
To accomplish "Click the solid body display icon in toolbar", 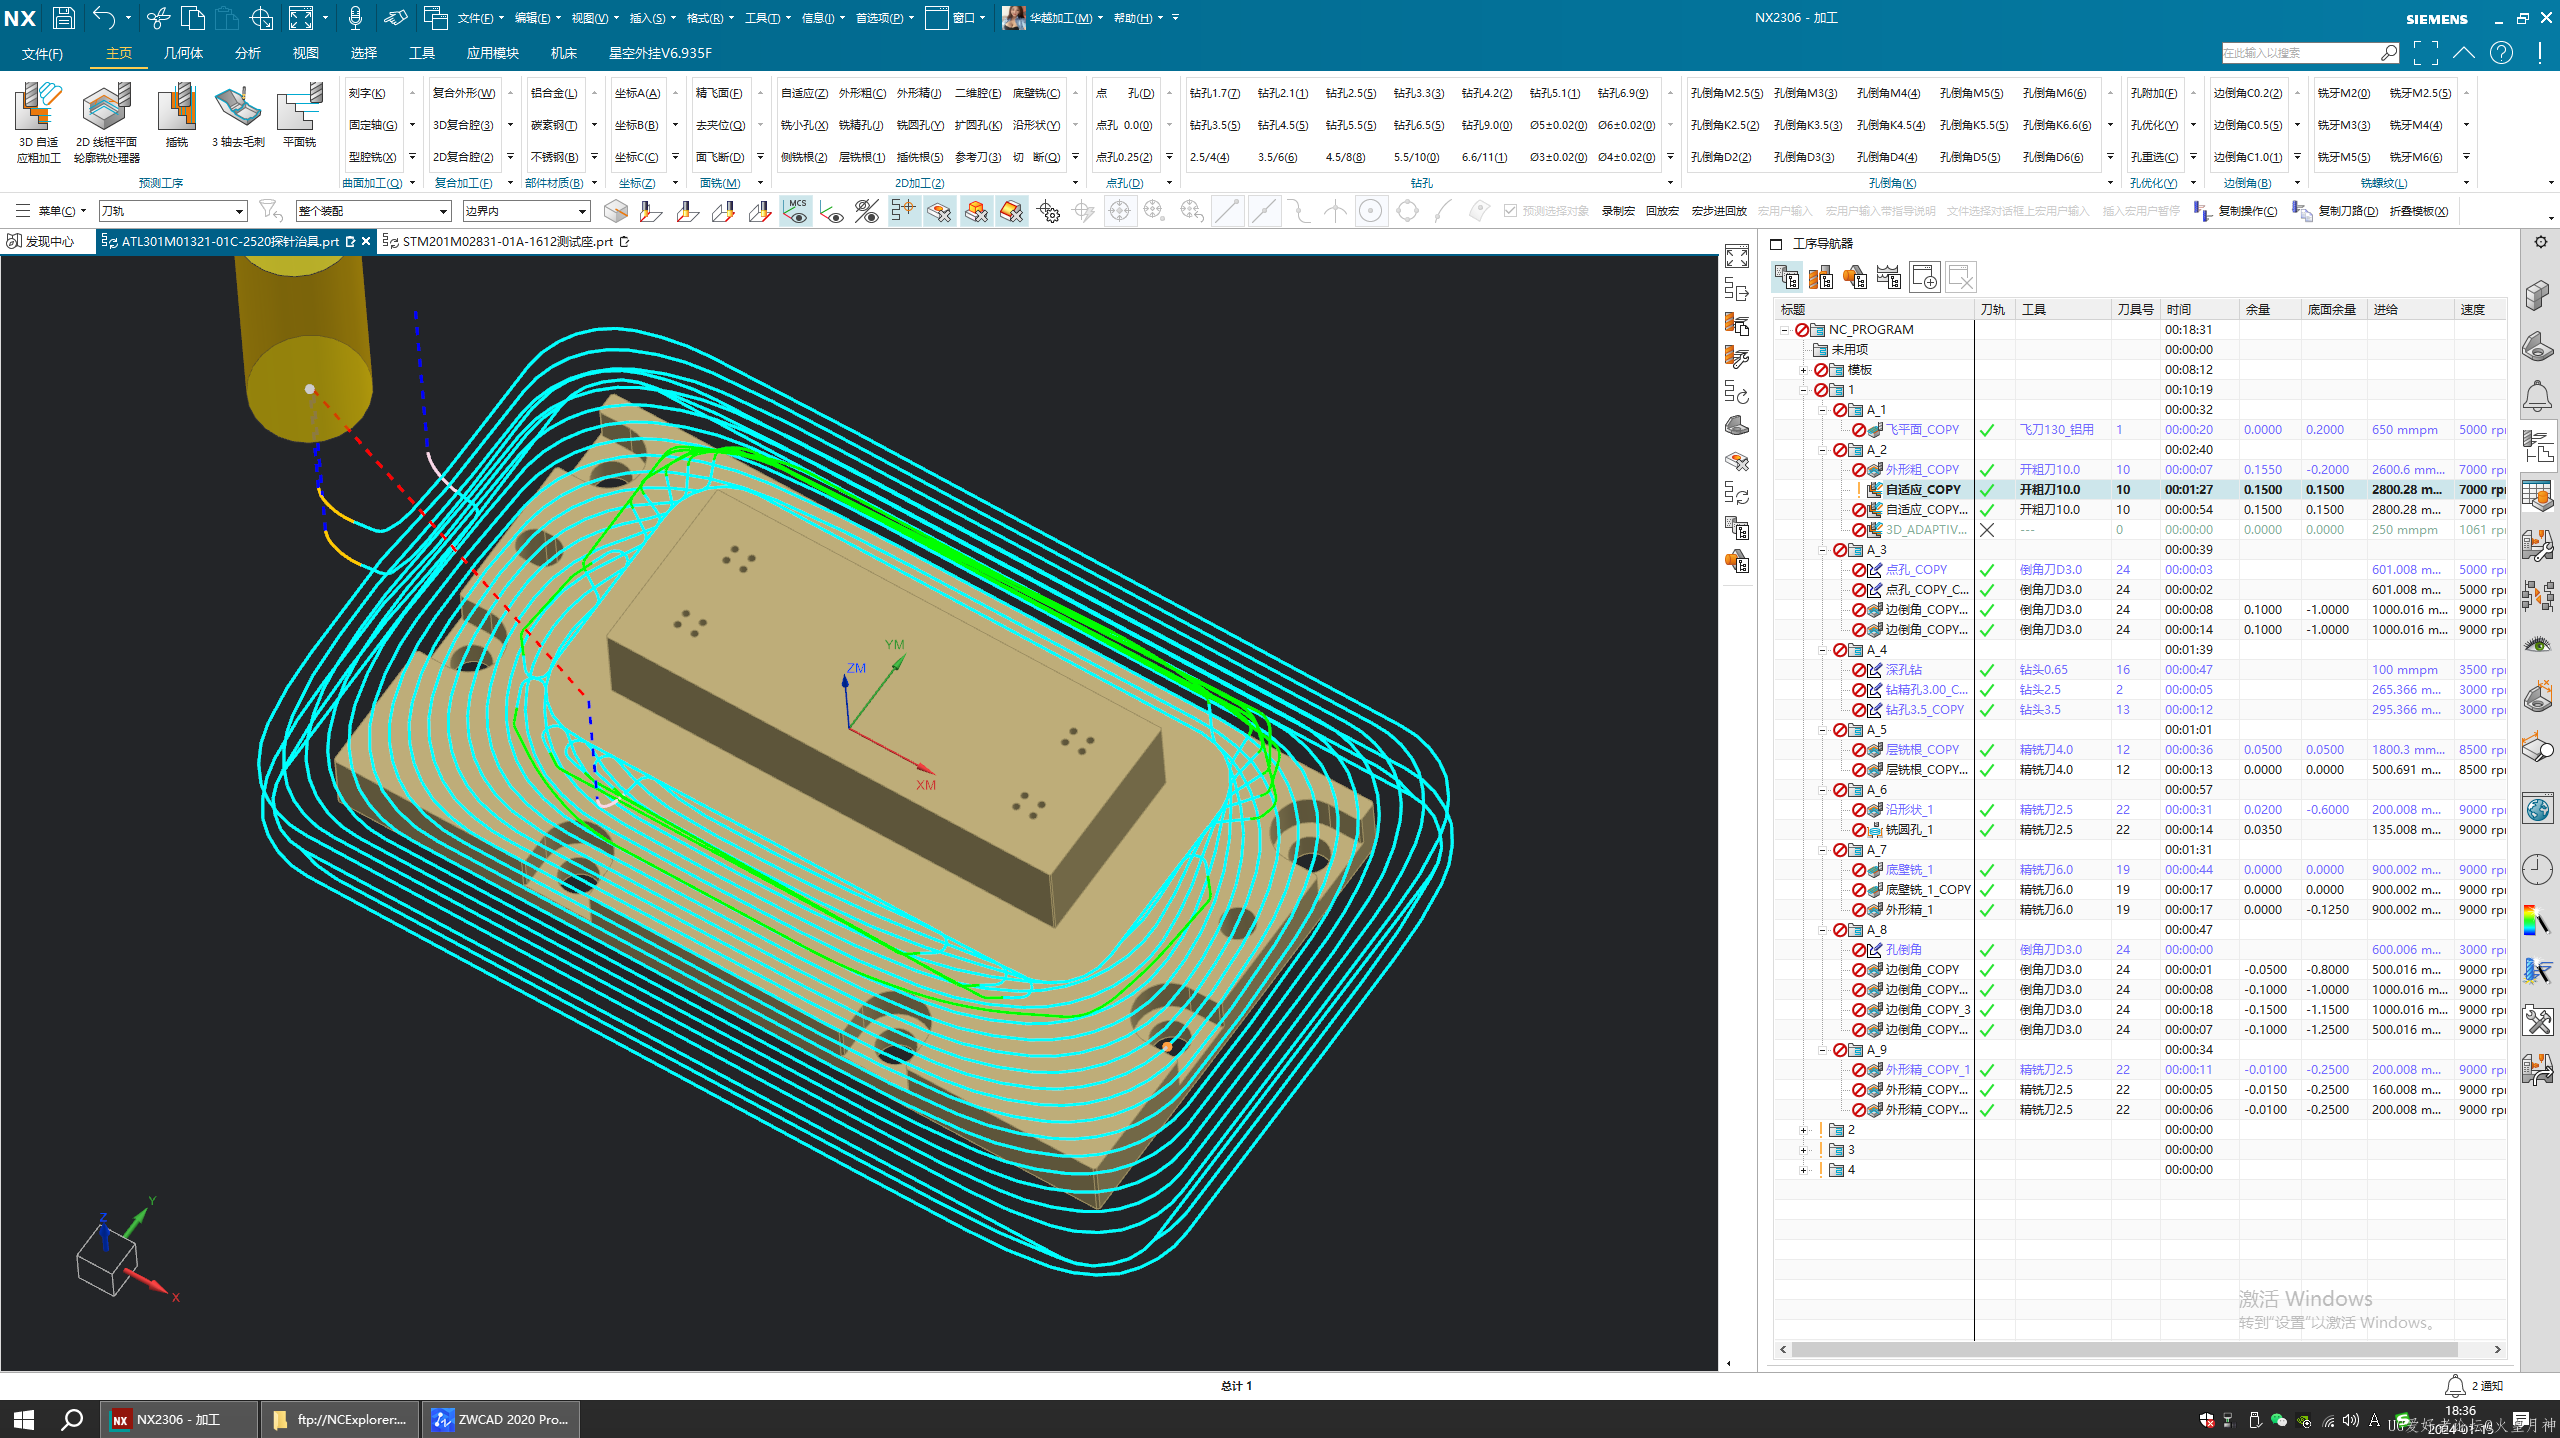I will [616, 211].
